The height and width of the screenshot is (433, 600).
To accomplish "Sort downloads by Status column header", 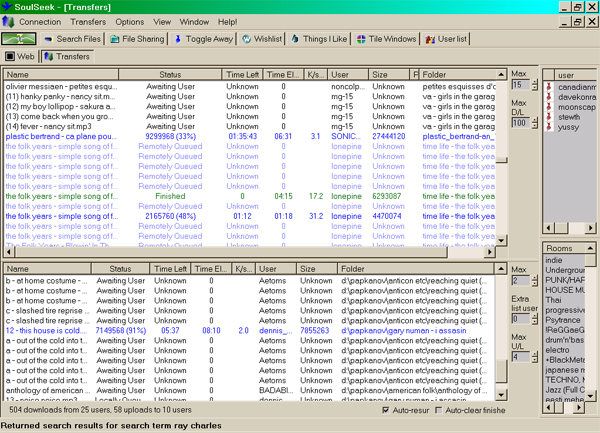I will (x=170, y=75).
